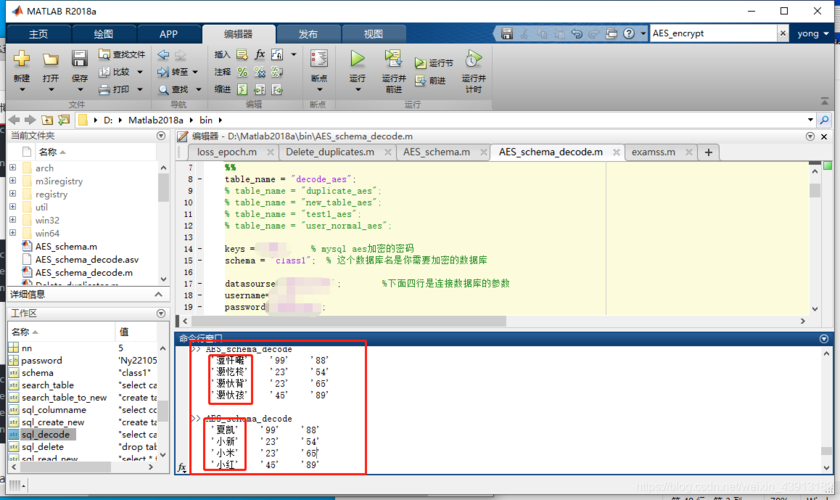
Task: Open the 工作区 (Workspace) panel actions menu
Action: 161,313
